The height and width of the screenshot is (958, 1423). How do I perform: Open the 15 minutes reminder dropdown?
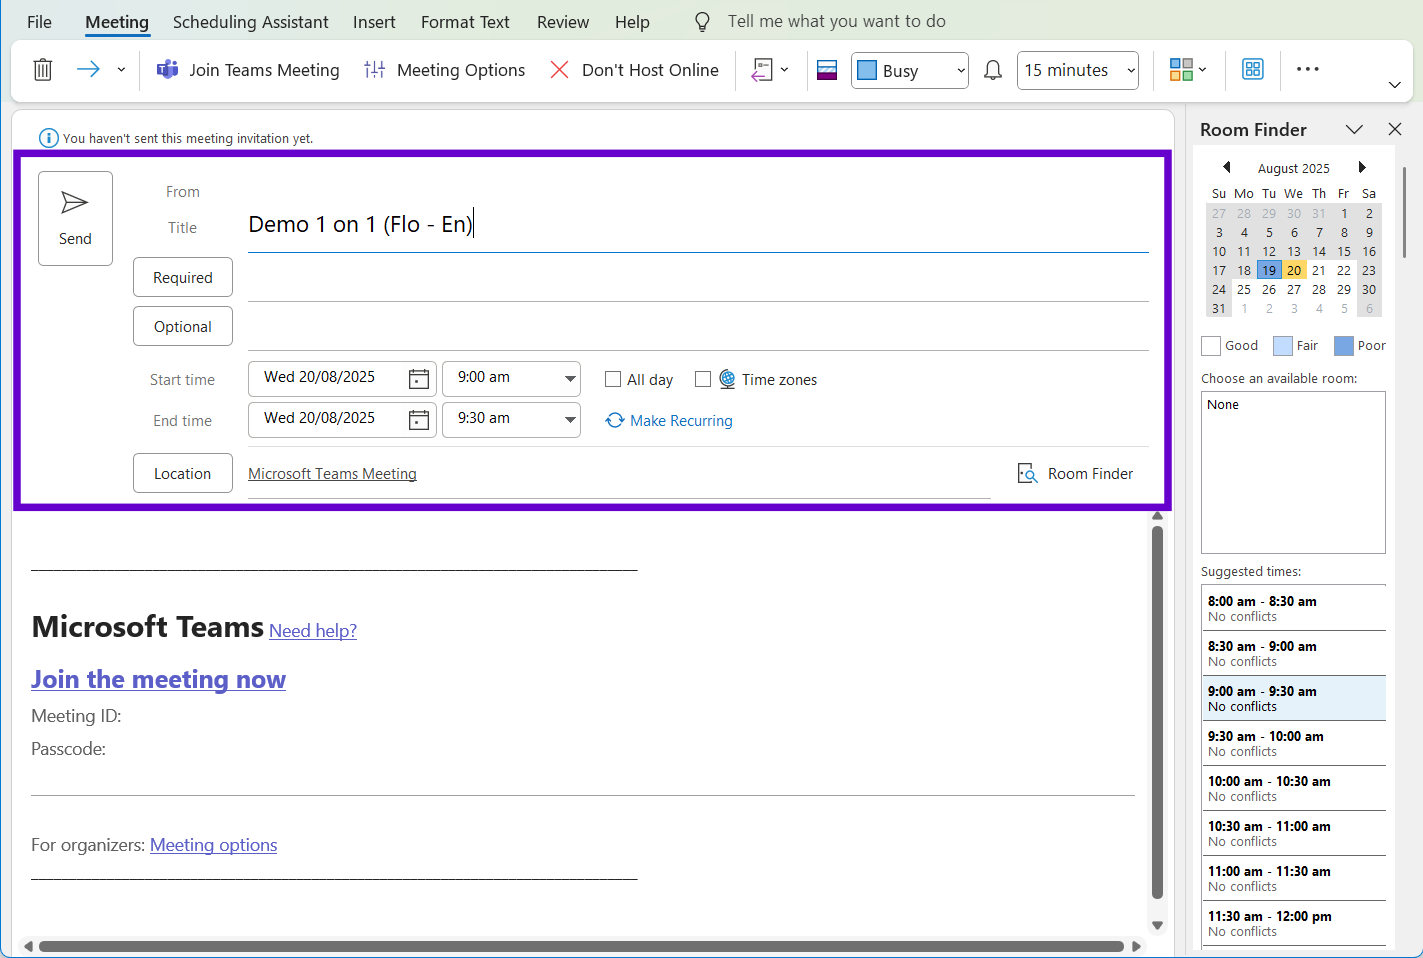coord(1078,70)
